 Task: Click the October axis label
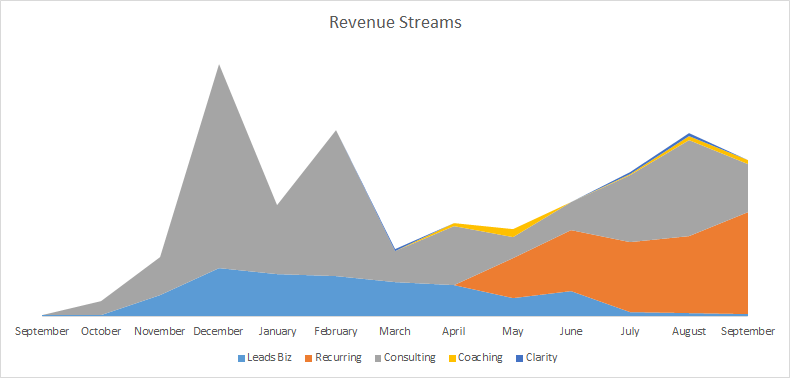click(101, 332)
